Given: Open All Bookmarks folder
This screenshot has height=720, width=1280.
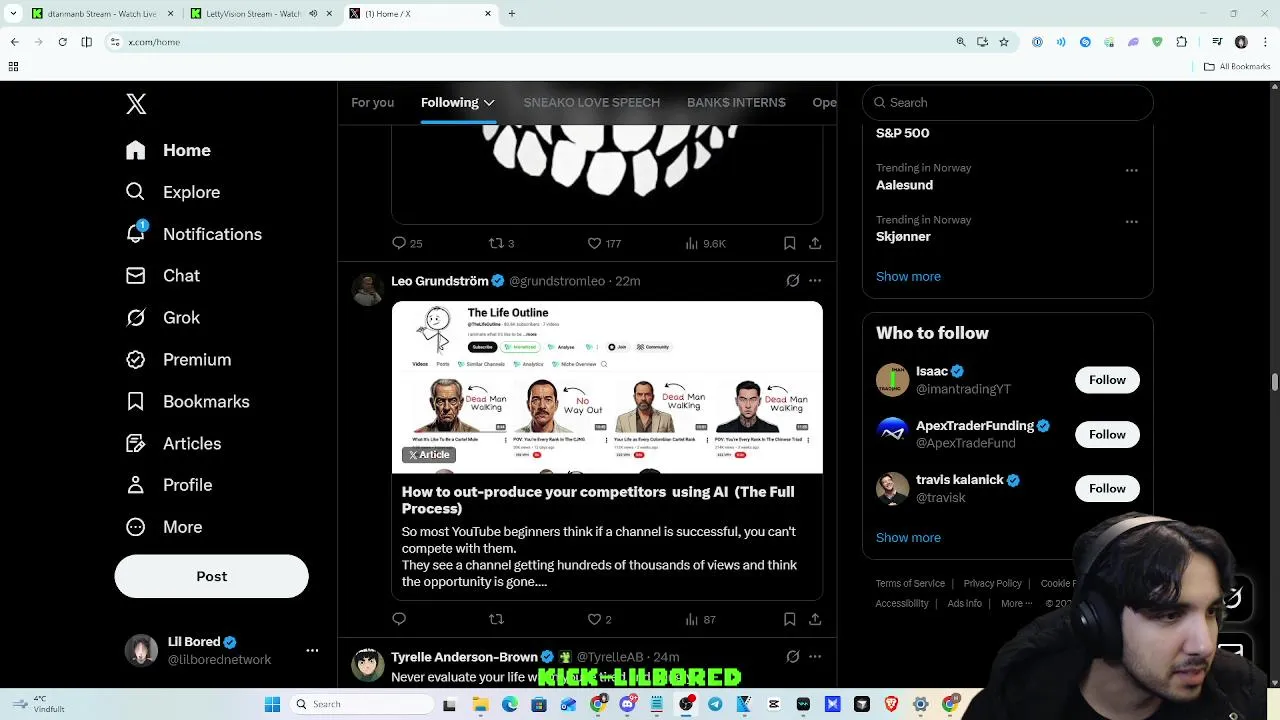Looking at the screenshot, I should [x=1237, y=67].
